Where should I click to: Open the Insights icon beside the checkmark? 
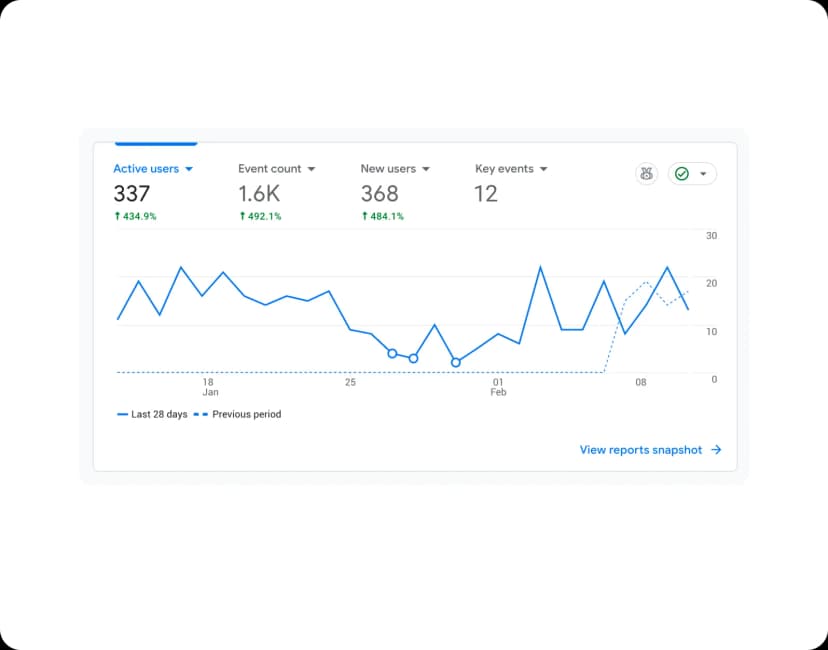(647, 174)
